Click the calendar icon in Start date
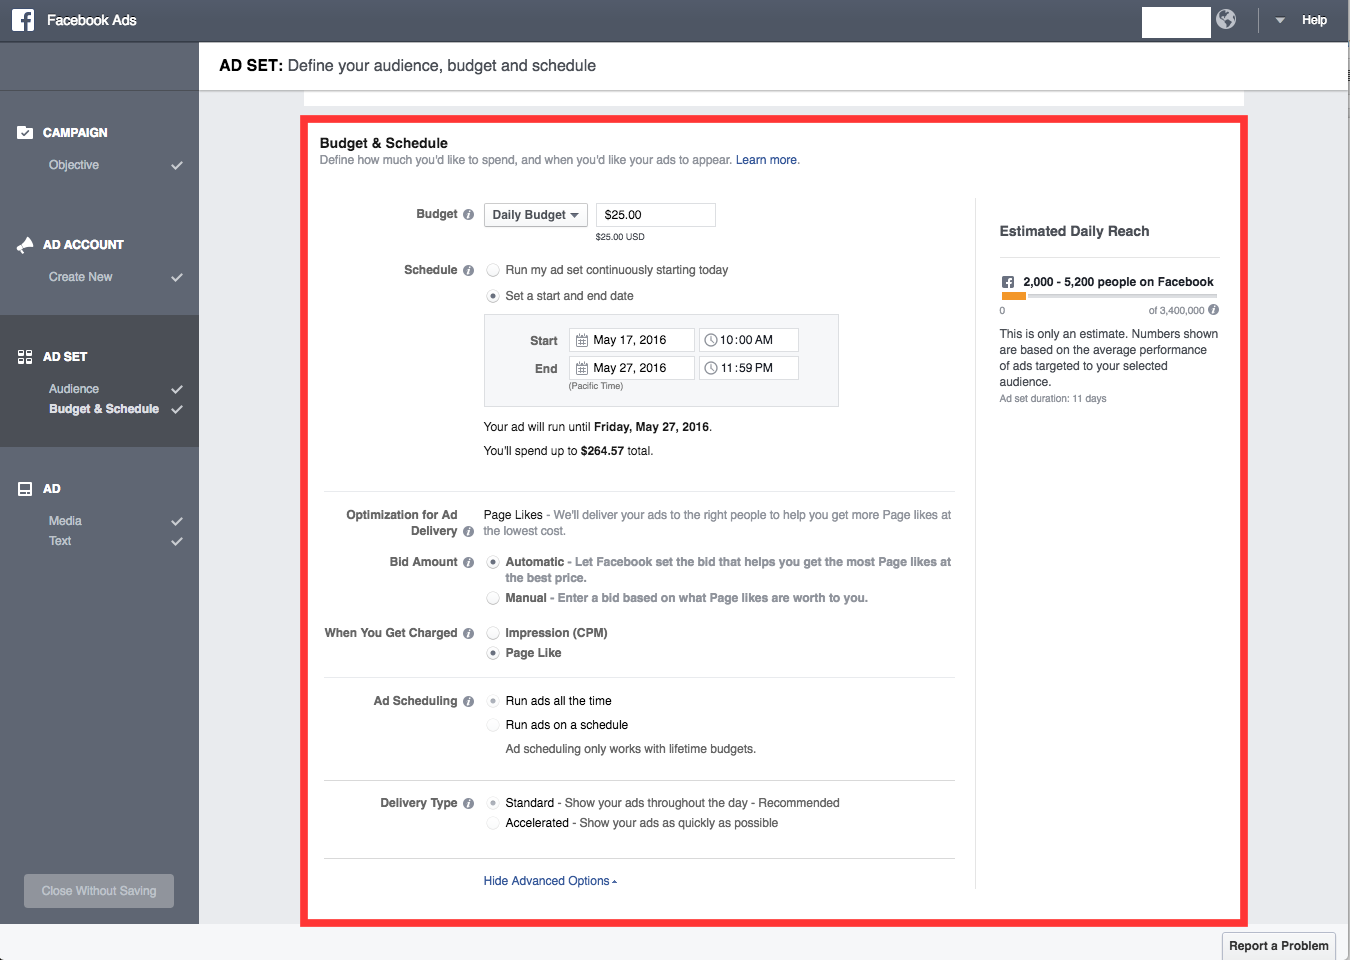This screenshot has width=1350, height=960. coord(582,340)
